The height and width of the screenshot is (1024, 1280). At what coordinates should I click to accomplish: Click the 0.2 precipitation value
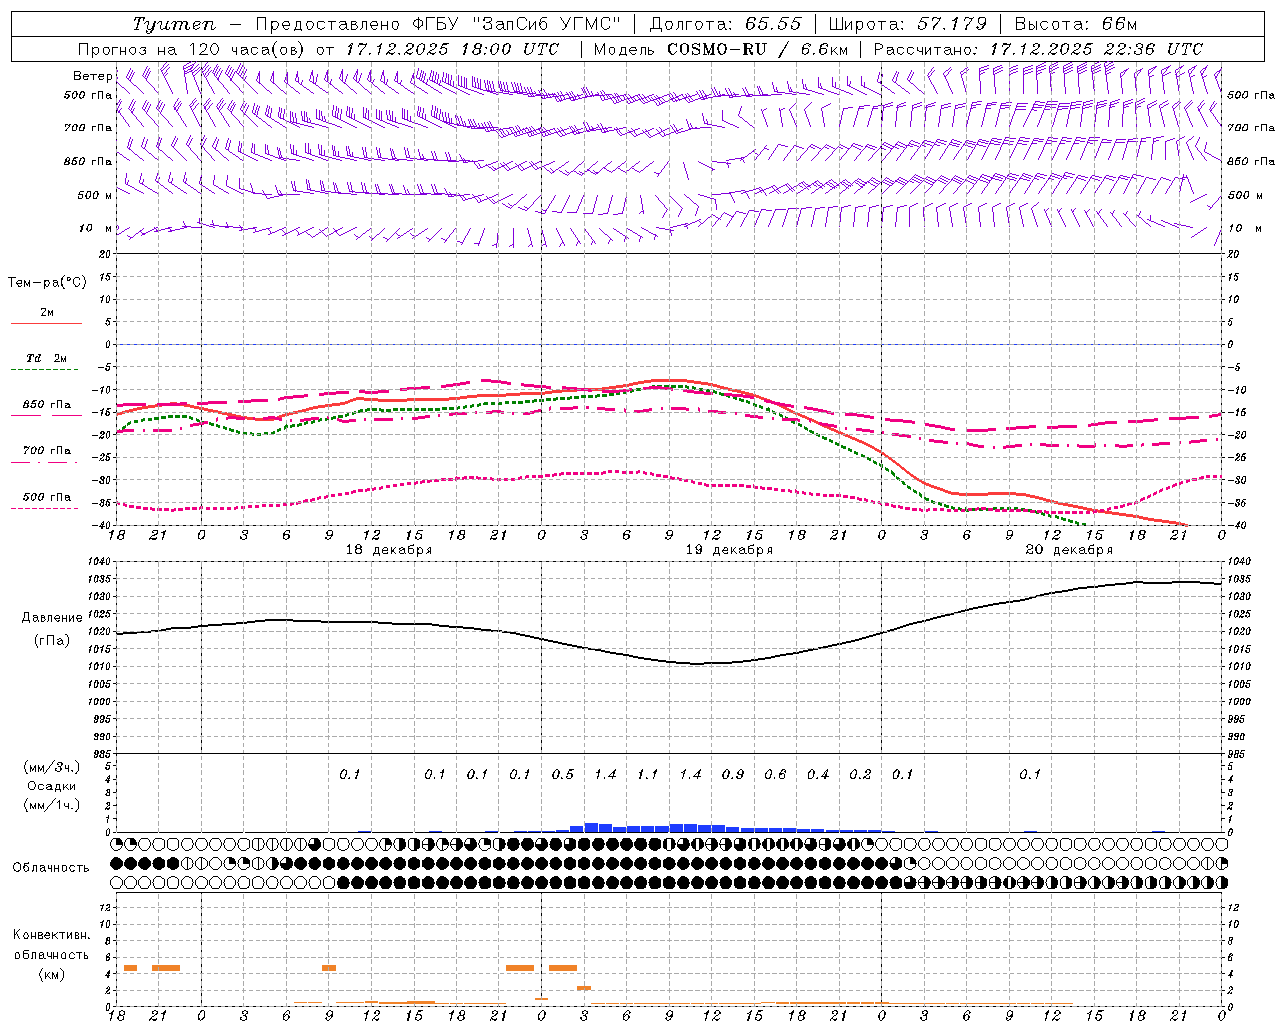coord(860,774)
